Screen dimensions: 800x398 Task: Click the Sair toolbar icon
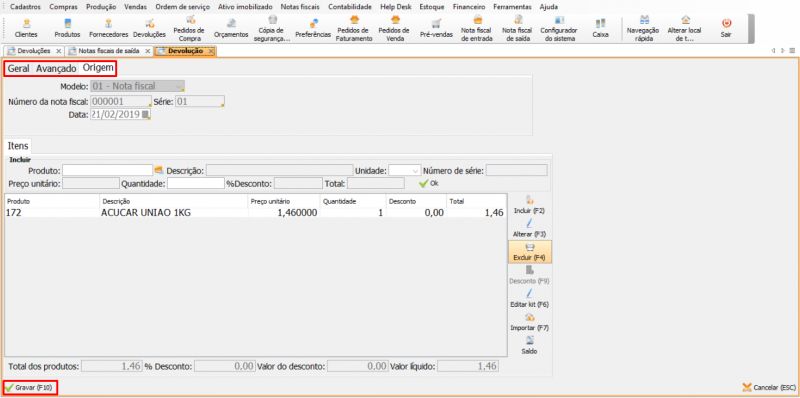[x=726, y=29]
